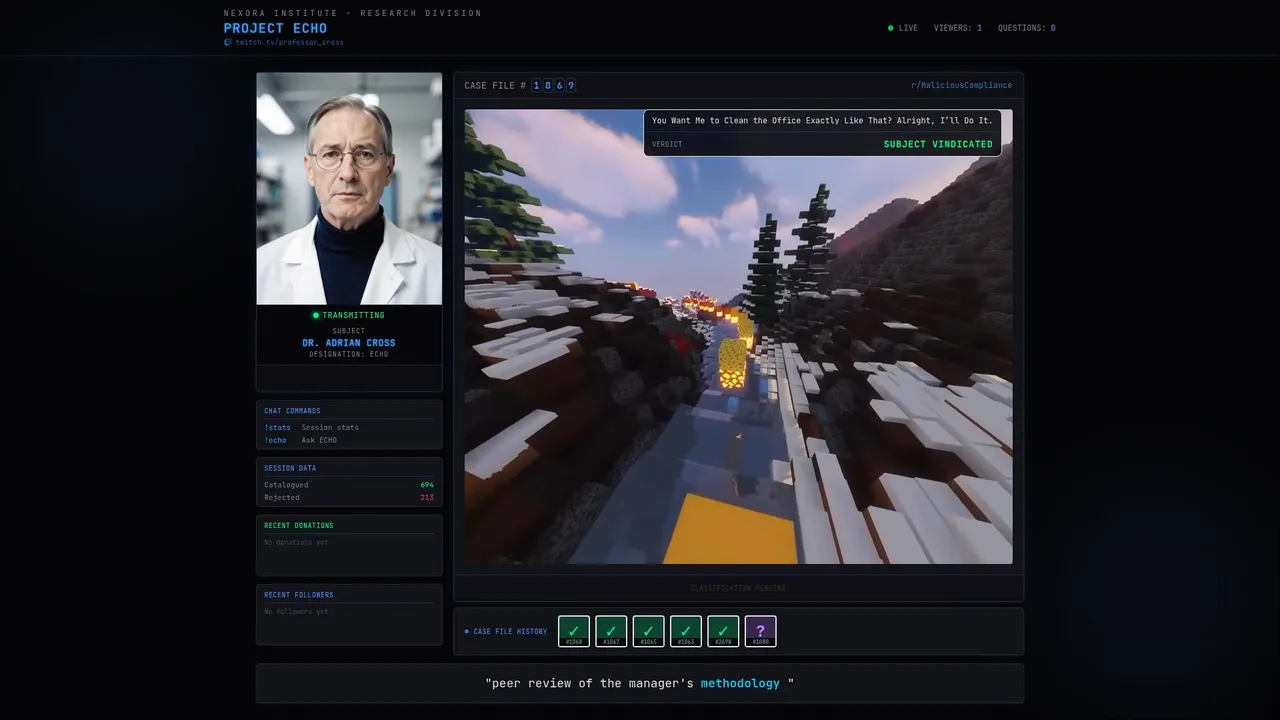The image size is (1280, 720).
Task: Click the NEXORA INSTITUTE - RESEARCH DIVISION heading
Action: click(x=353, y=13)
